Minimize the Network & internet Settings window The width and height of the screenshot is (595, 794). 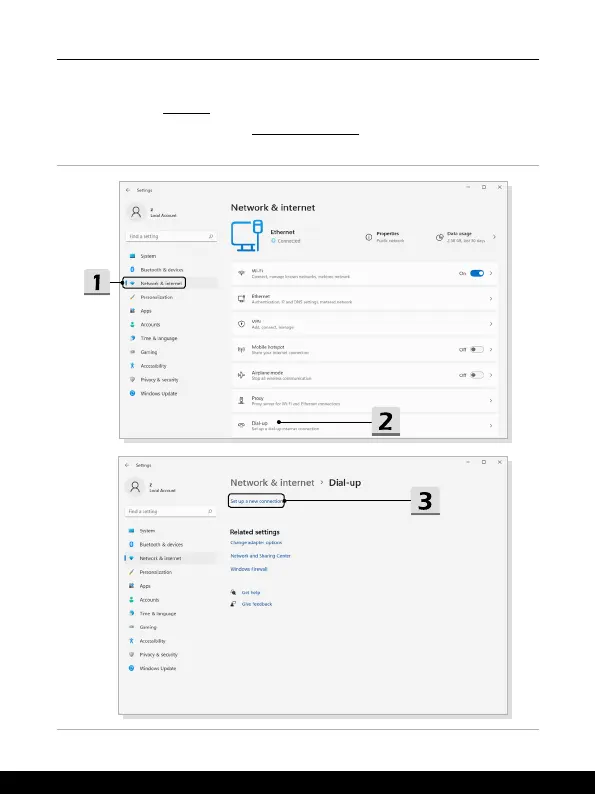pyautogui.click(x=468, y=187)
